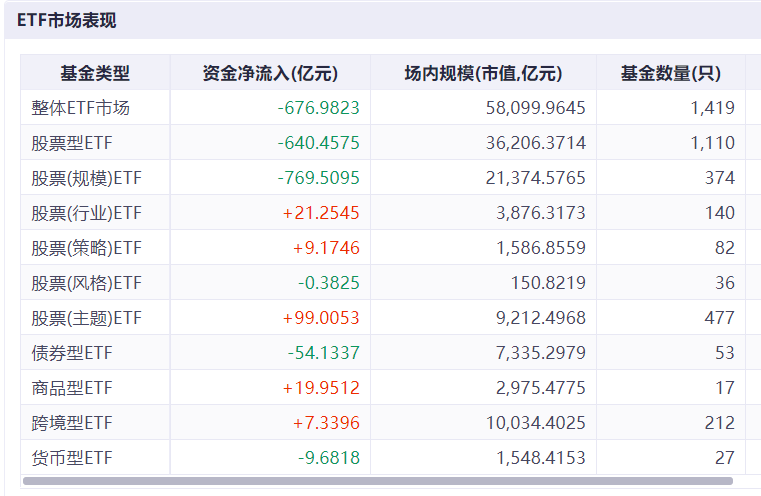761x496 pixels.
Task: Click the net inflow value +7.3396
Action: click(326, 423)
